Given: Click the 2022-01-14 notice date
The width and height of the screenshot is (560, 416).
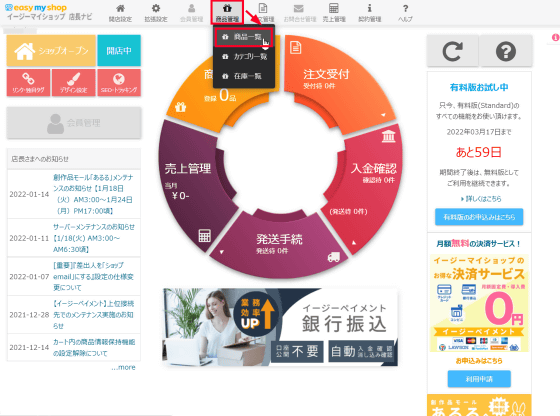Looking at the screenshot, I should 29,194.
